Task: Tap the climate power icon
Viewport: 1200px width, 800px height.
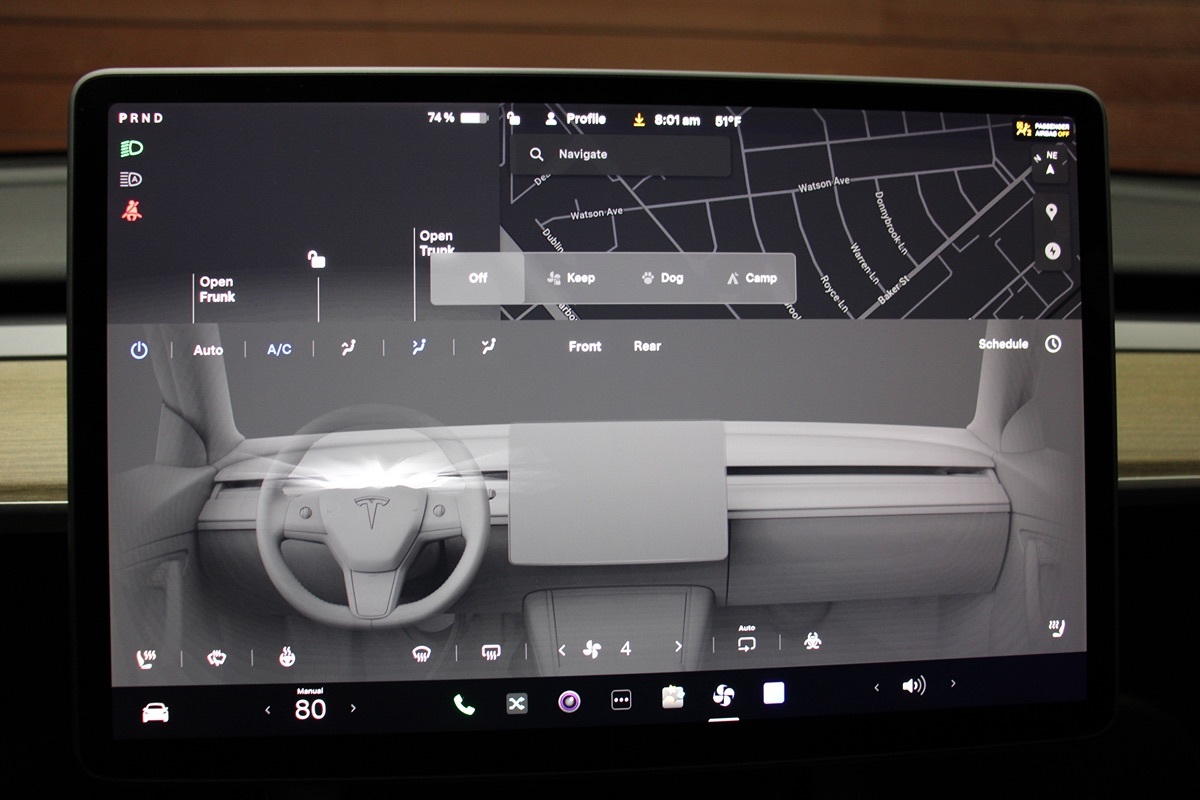Action: (139, 350)
